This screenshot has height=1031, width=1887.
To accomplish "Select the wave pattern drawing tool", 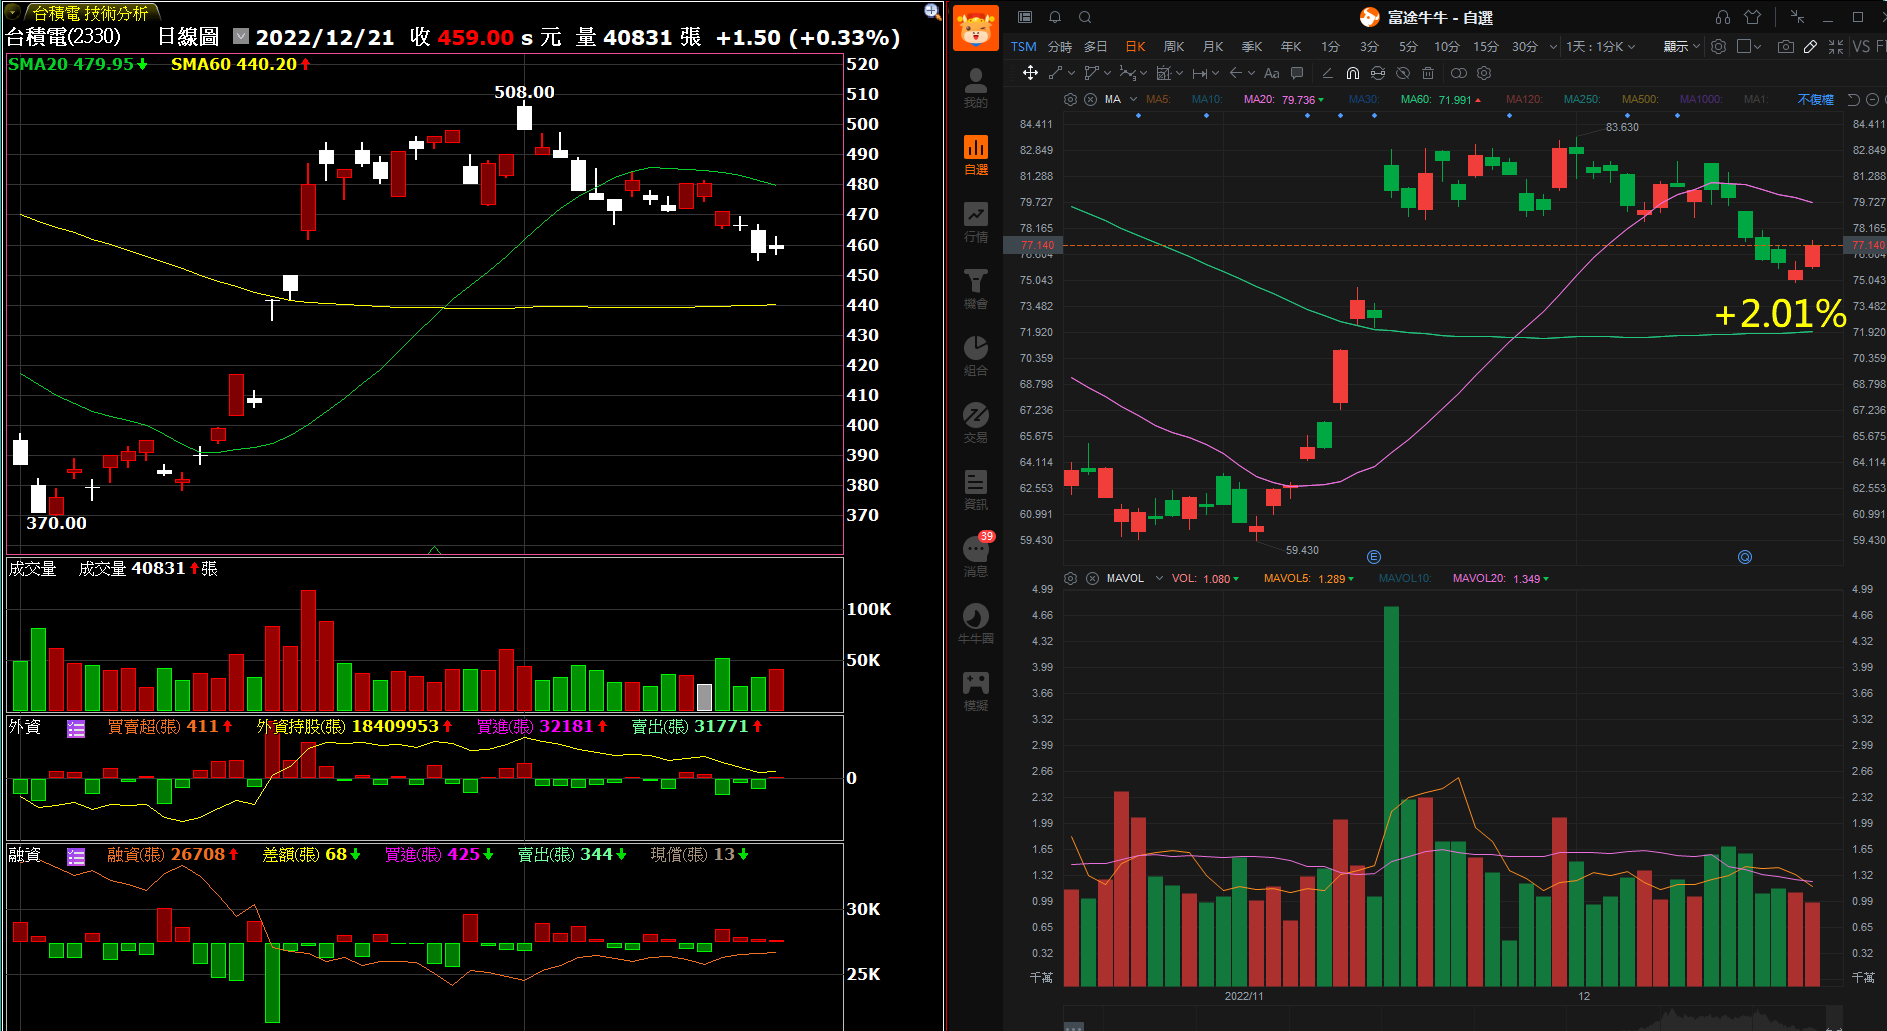I will pyautogui.click(x=1127, y=73).
